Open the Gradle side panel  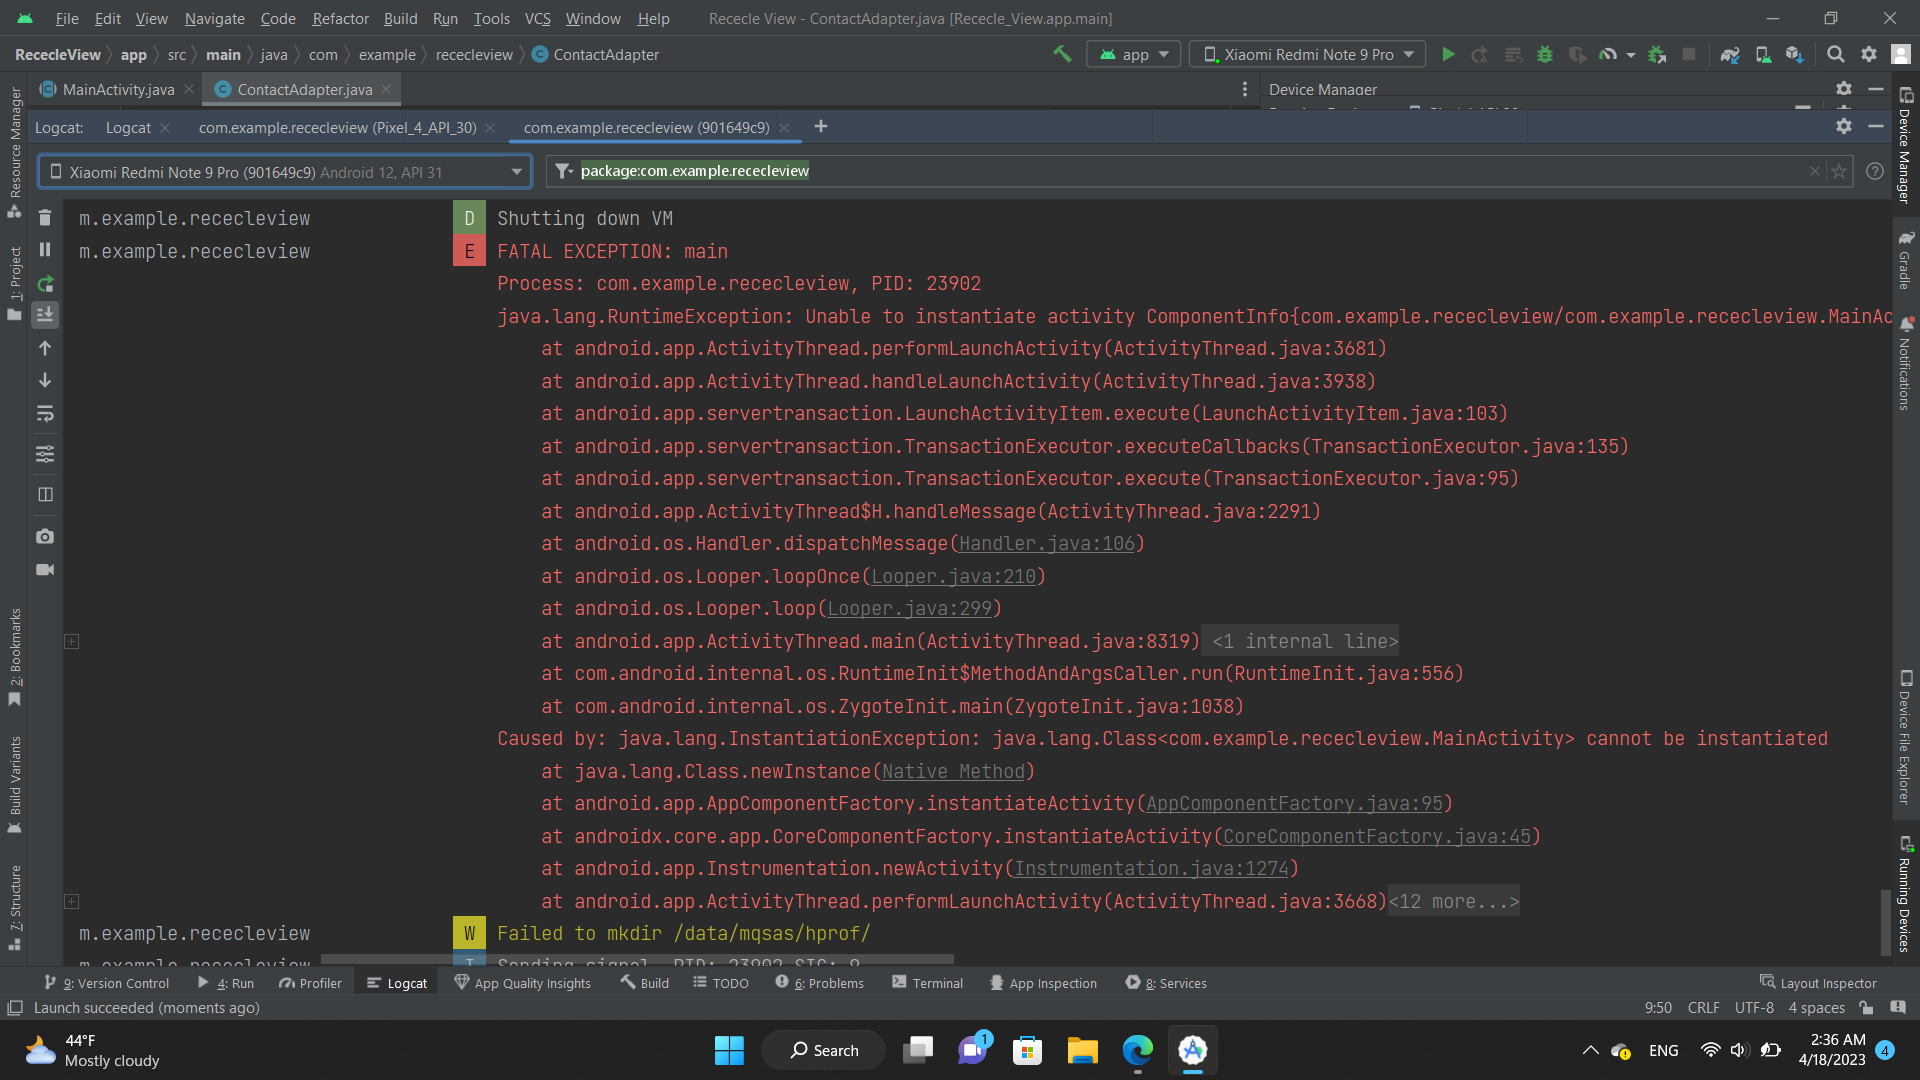point(1905,260)
